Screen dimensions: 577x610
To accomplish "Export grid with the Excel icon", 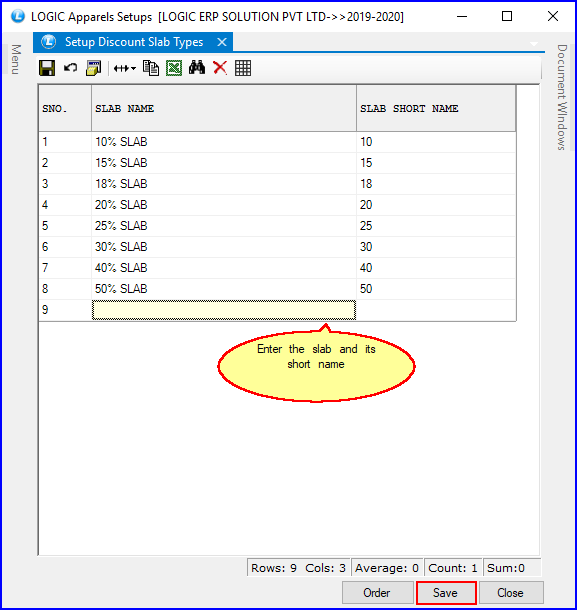I will (174, 68).
